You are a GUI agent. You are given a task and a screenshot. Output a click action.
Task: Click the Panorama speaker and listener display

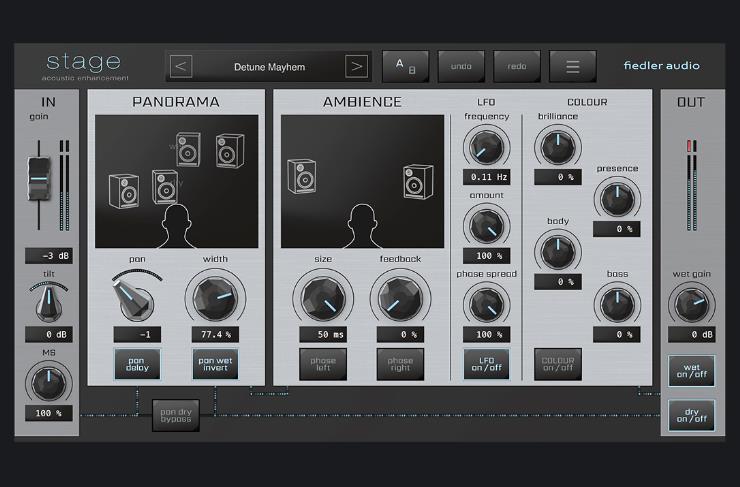pos(177,181)
